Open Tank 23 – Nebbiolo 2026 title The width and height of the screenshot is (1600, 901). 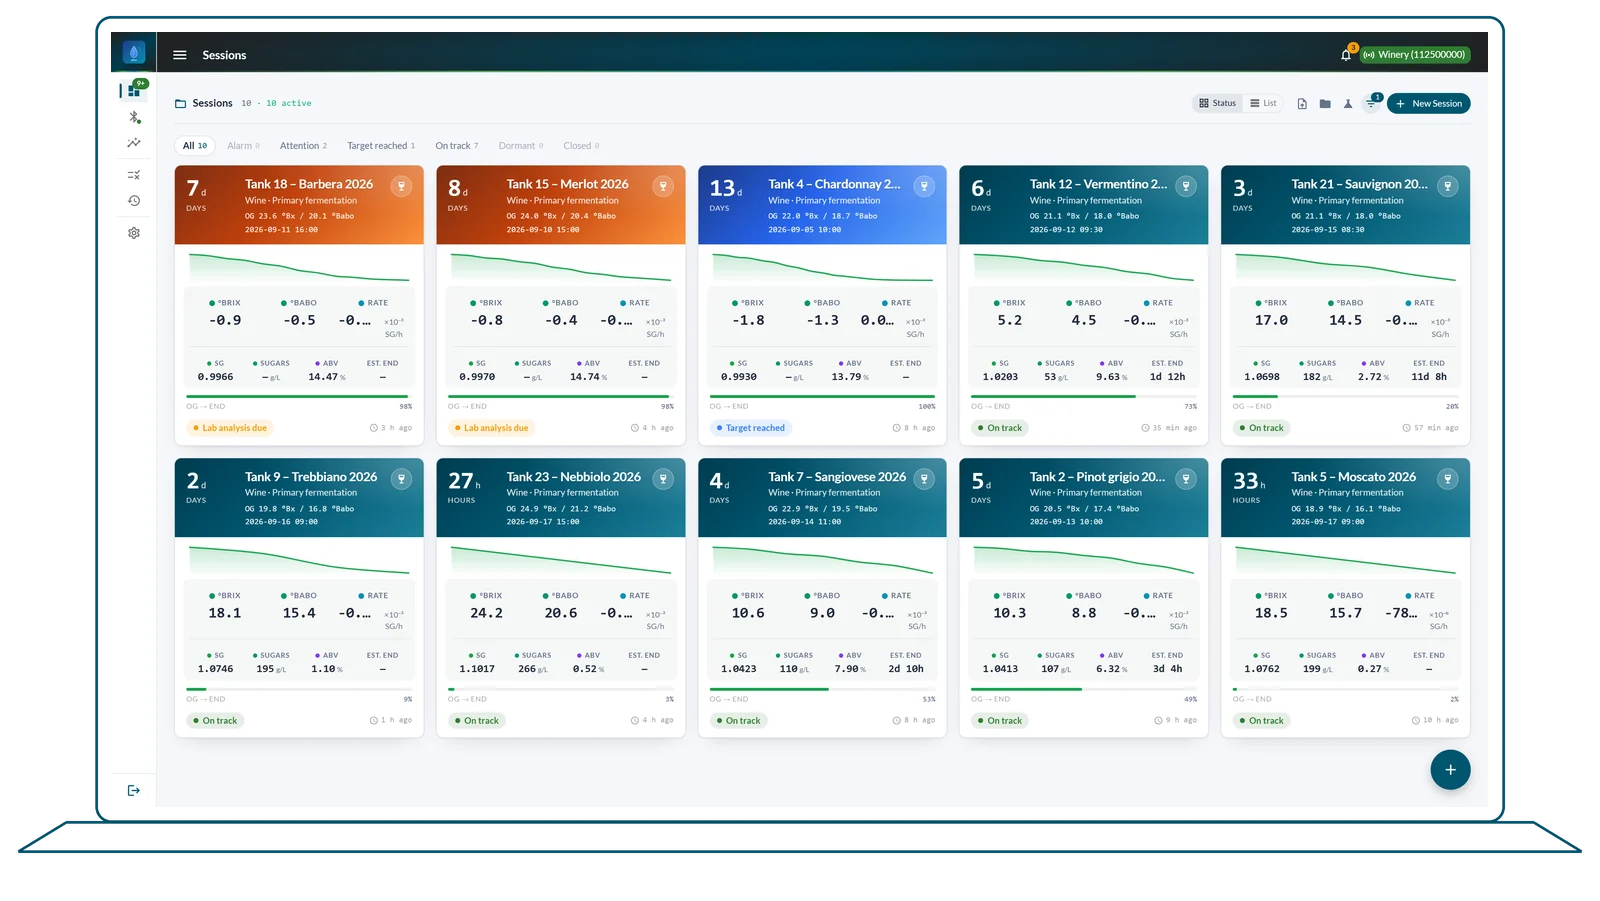click(x=573, y=477)
